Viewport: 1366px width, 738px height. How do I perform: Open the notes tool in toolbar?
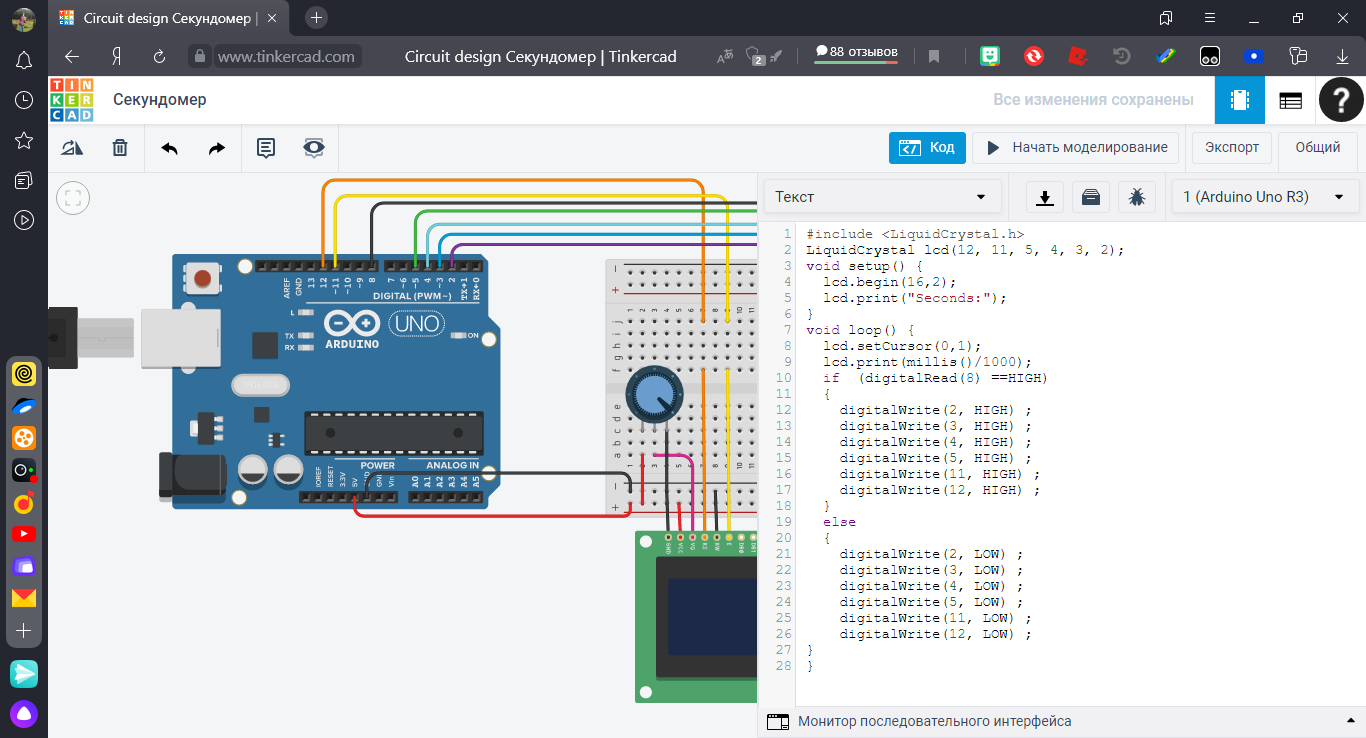[266, 148]
